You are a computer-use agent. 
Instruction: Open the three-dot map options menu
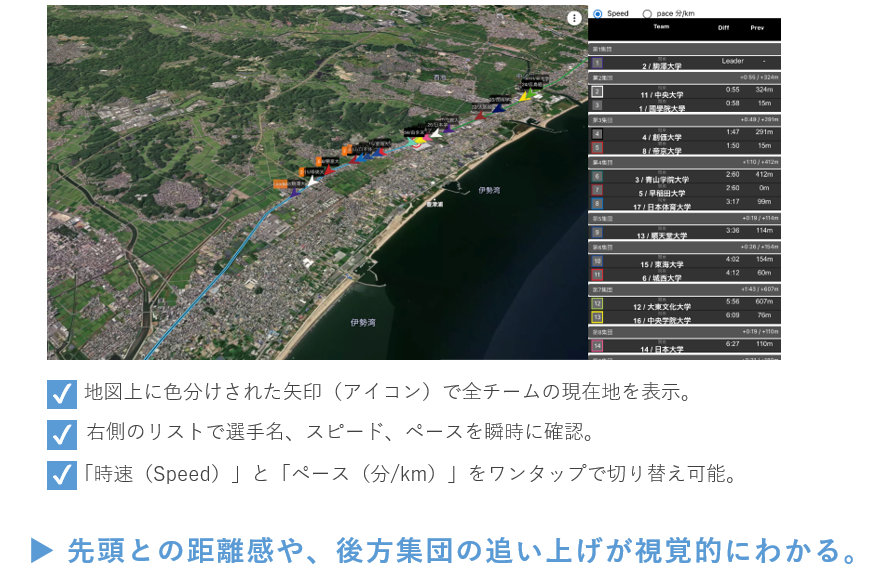[x=574, y=18]
